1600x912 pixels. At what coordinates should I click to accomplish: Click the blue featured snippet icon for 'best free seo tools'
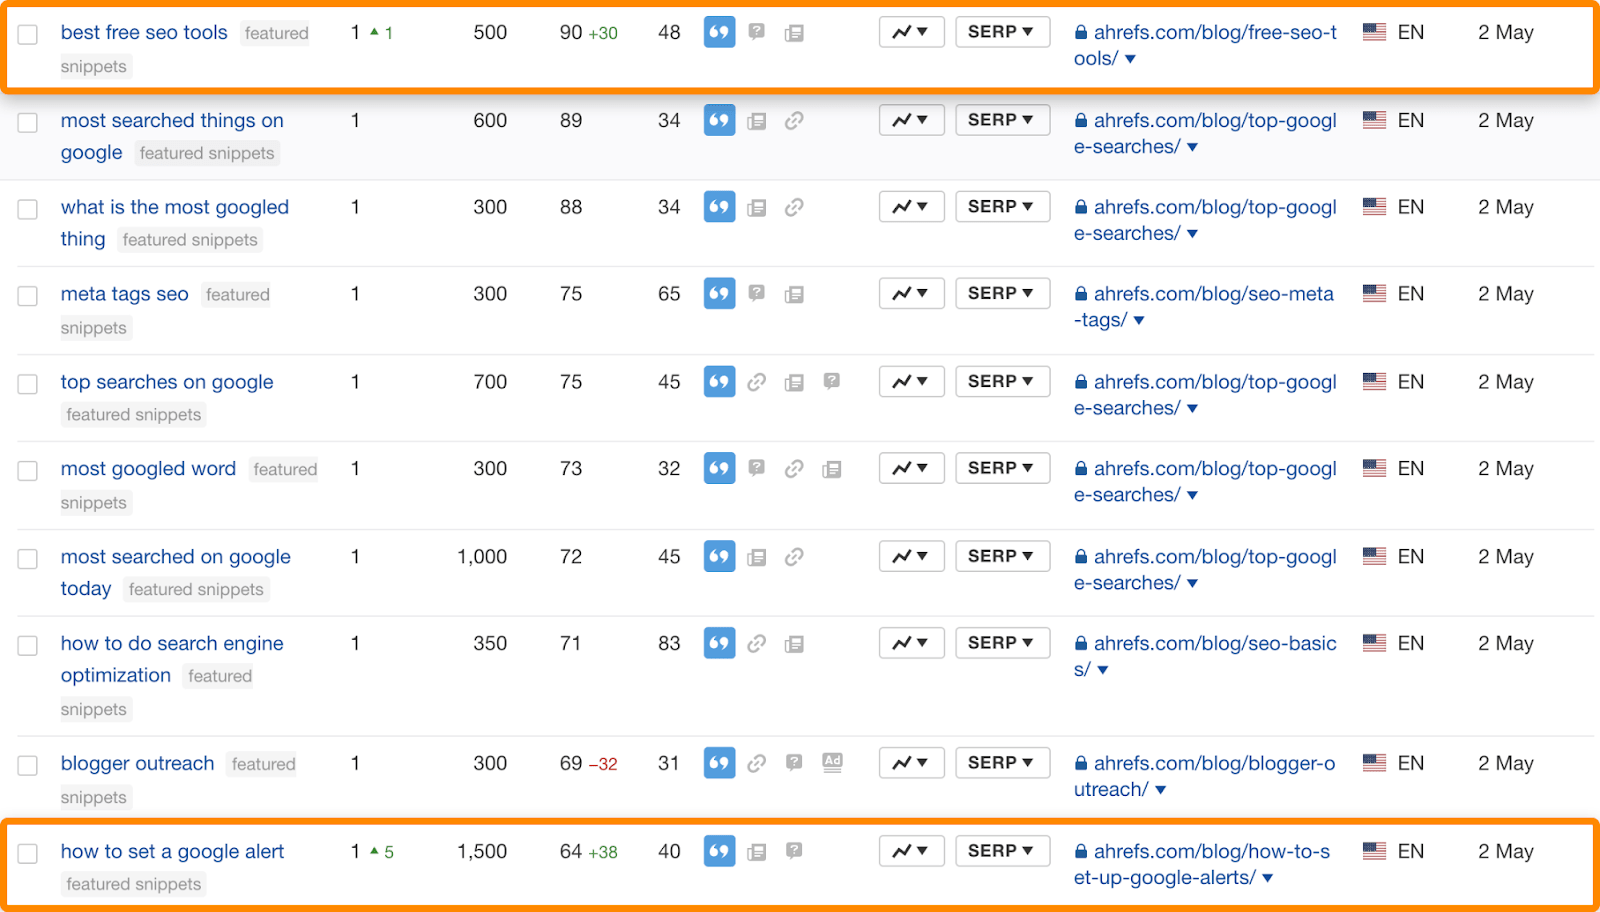tap(719, 32)
